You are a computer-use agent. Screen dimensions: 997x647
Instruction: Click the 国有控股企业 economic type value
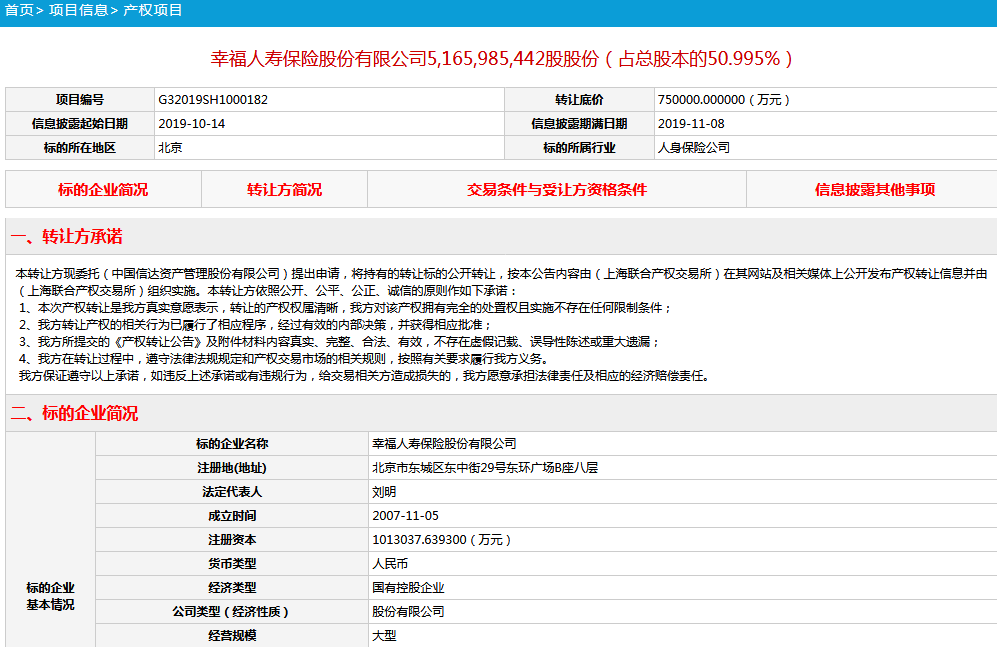point(408,588)
